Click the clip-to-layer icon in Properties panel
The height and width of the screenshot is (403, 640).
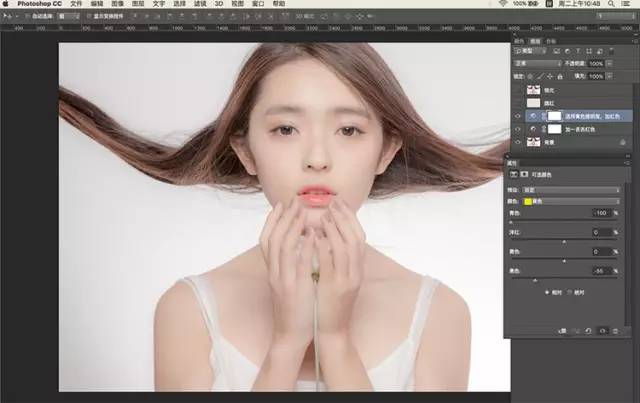point(561,329)
